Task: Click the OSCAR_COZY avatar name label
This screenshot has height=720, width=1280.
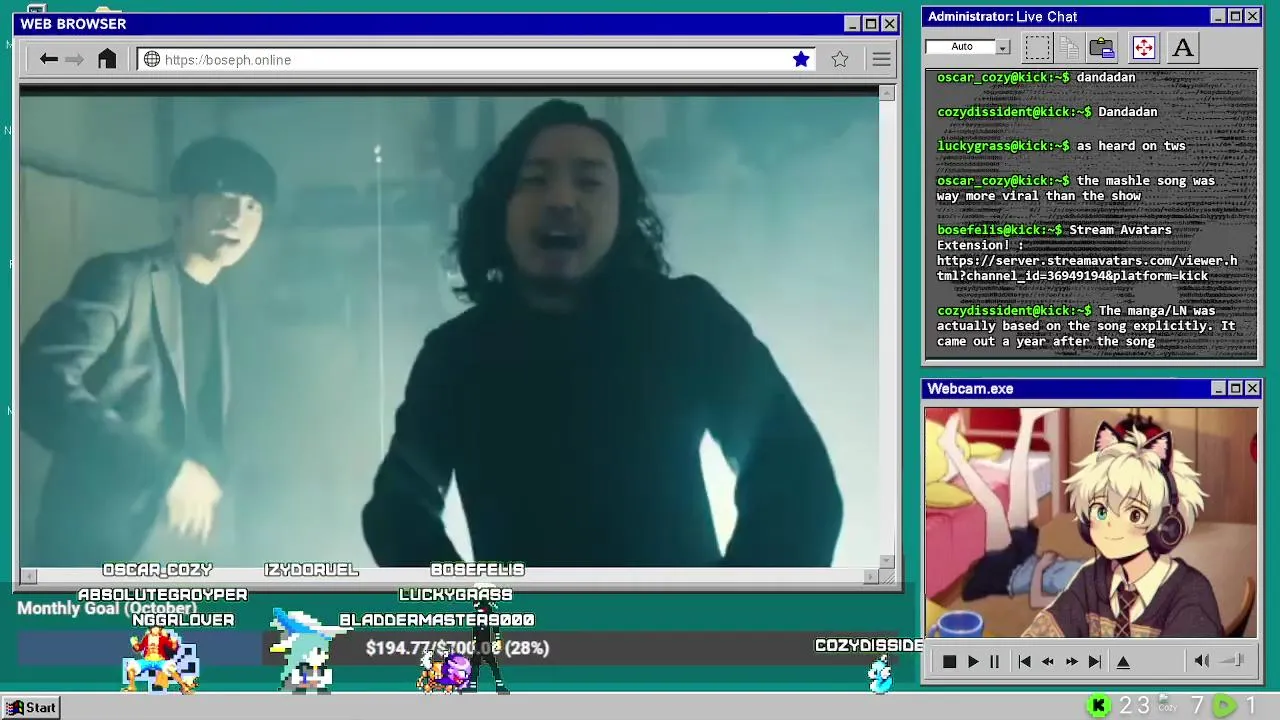Action: [157, 570]
